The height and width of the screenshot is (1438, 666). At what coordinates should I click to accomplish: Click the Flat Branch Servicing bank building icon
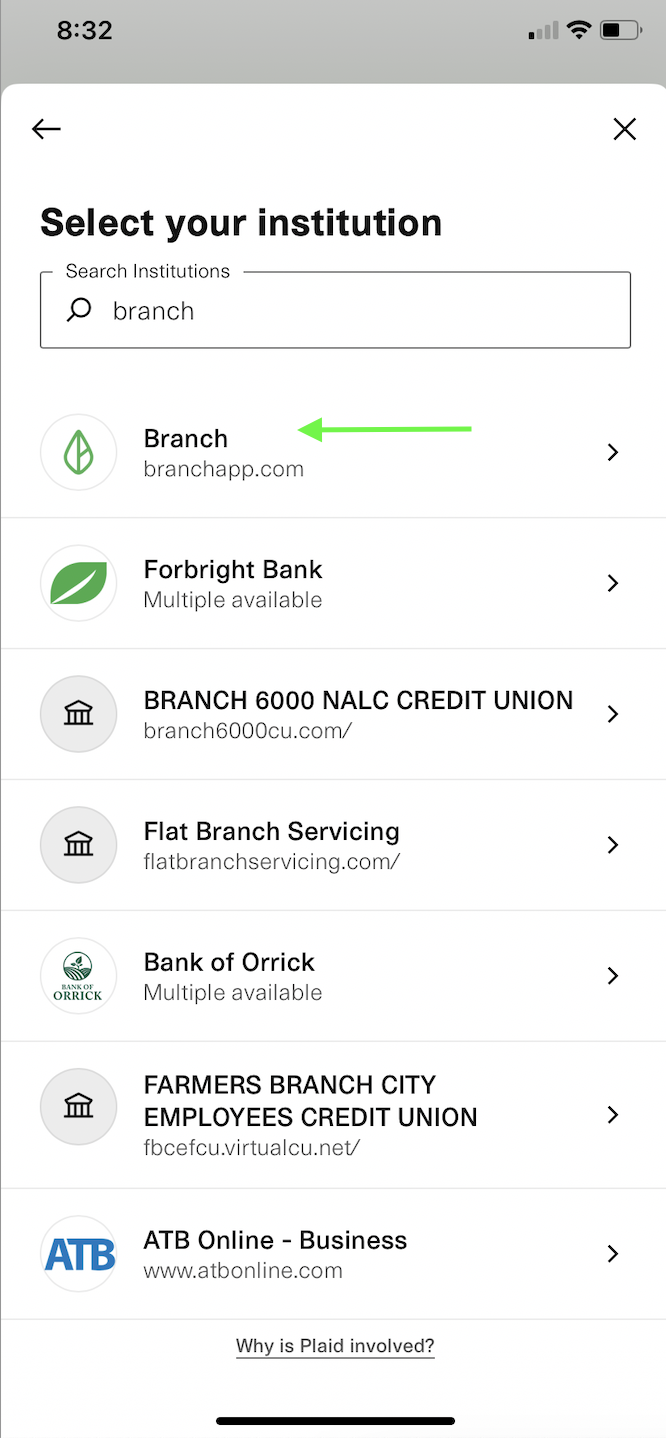[78, 845]
